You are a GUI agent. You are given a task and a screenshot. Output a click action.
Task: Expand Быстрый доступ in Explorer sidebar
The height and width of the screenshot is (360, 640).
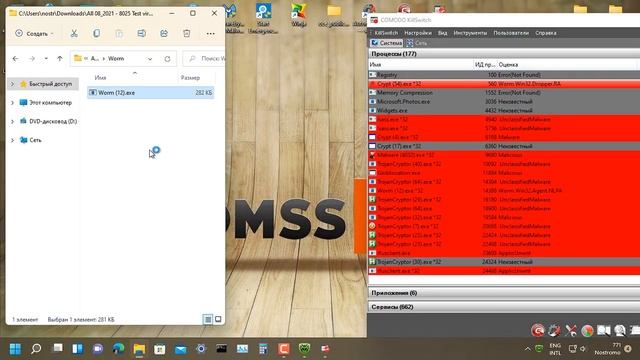coord(12,84)
